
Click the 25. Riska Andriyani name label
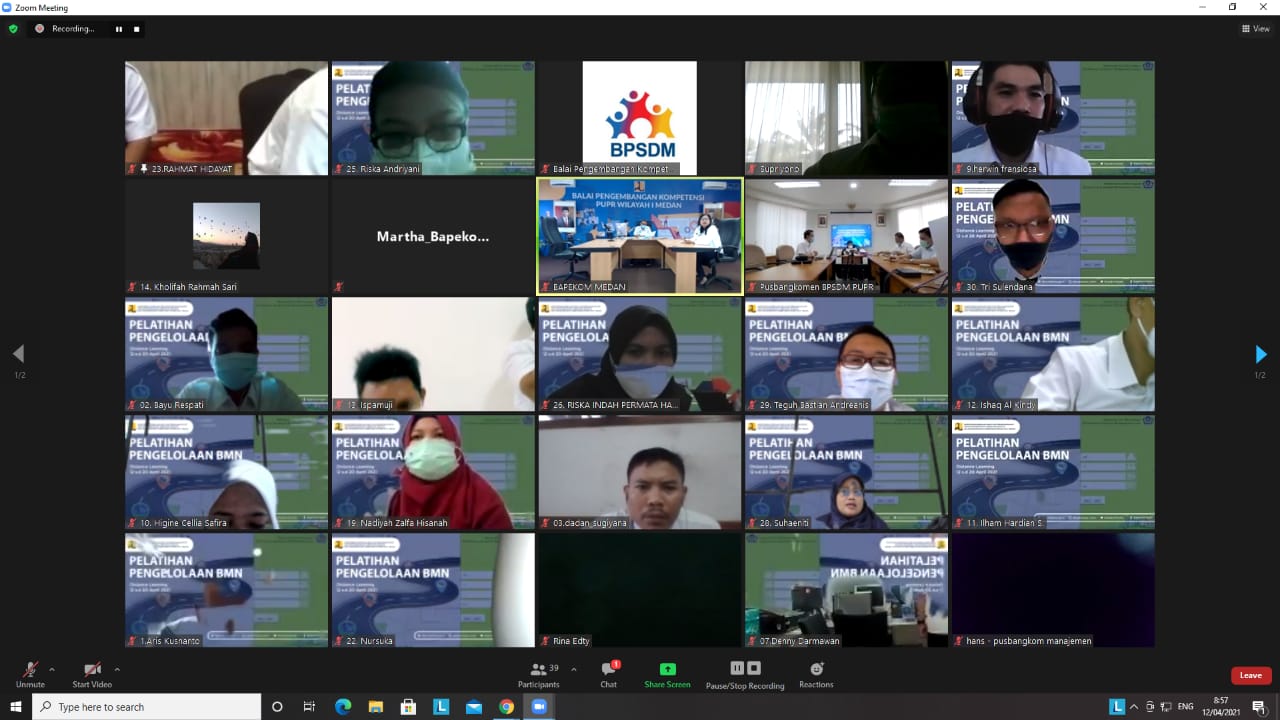pyautogui.click(x=383, y=169)
